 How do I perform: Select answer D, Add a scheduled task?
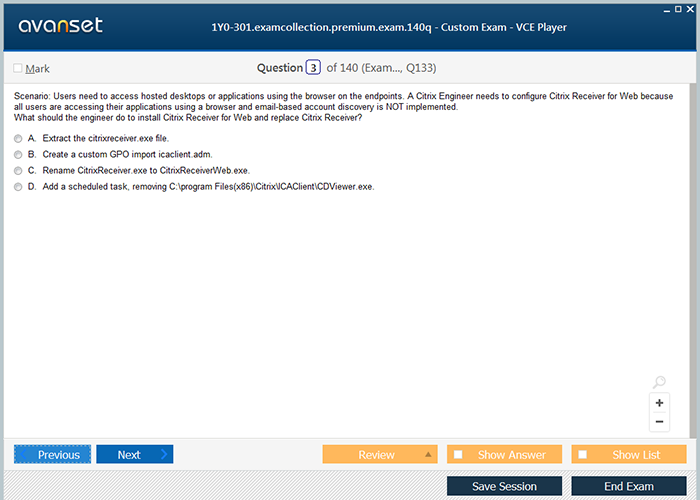(18, 186)
